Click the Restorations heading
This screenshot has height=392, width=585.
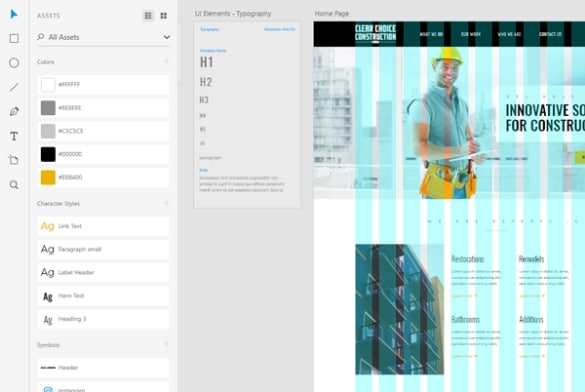[x=467, y=259]
